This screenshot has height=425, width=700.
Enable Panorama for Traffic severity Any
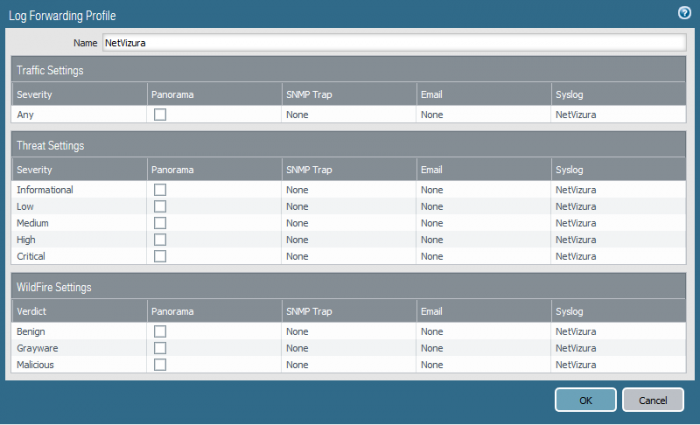[160, 115]
